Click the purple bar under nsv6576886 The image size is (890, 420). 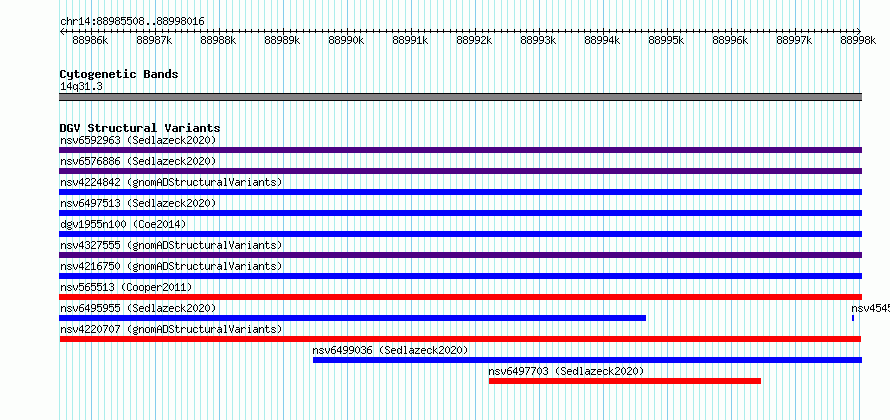point(460,171)
